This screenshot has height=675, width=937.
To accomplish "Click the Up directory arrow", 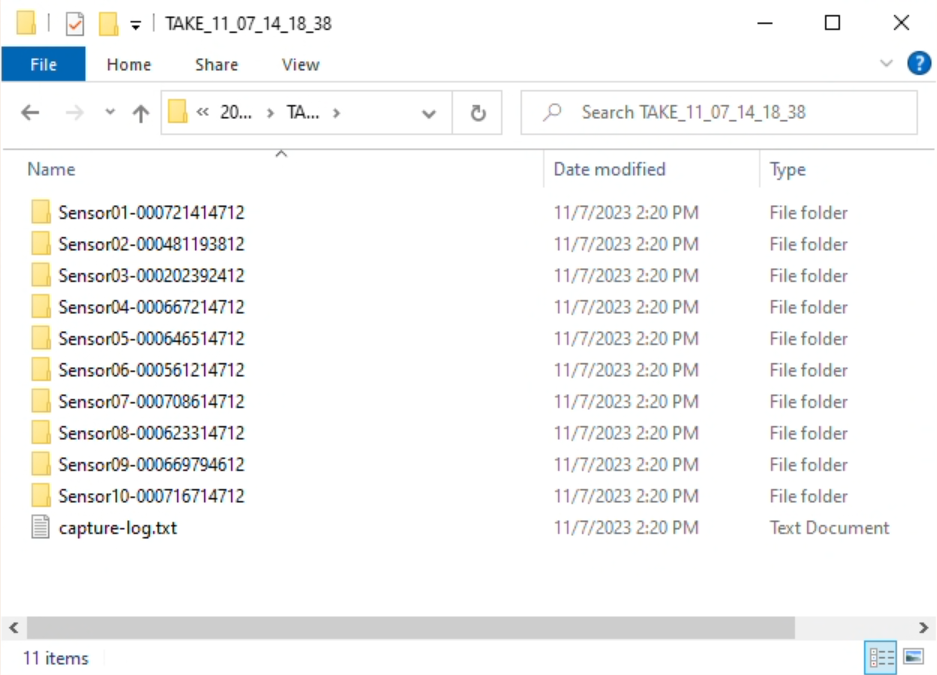I will (141, 113).
